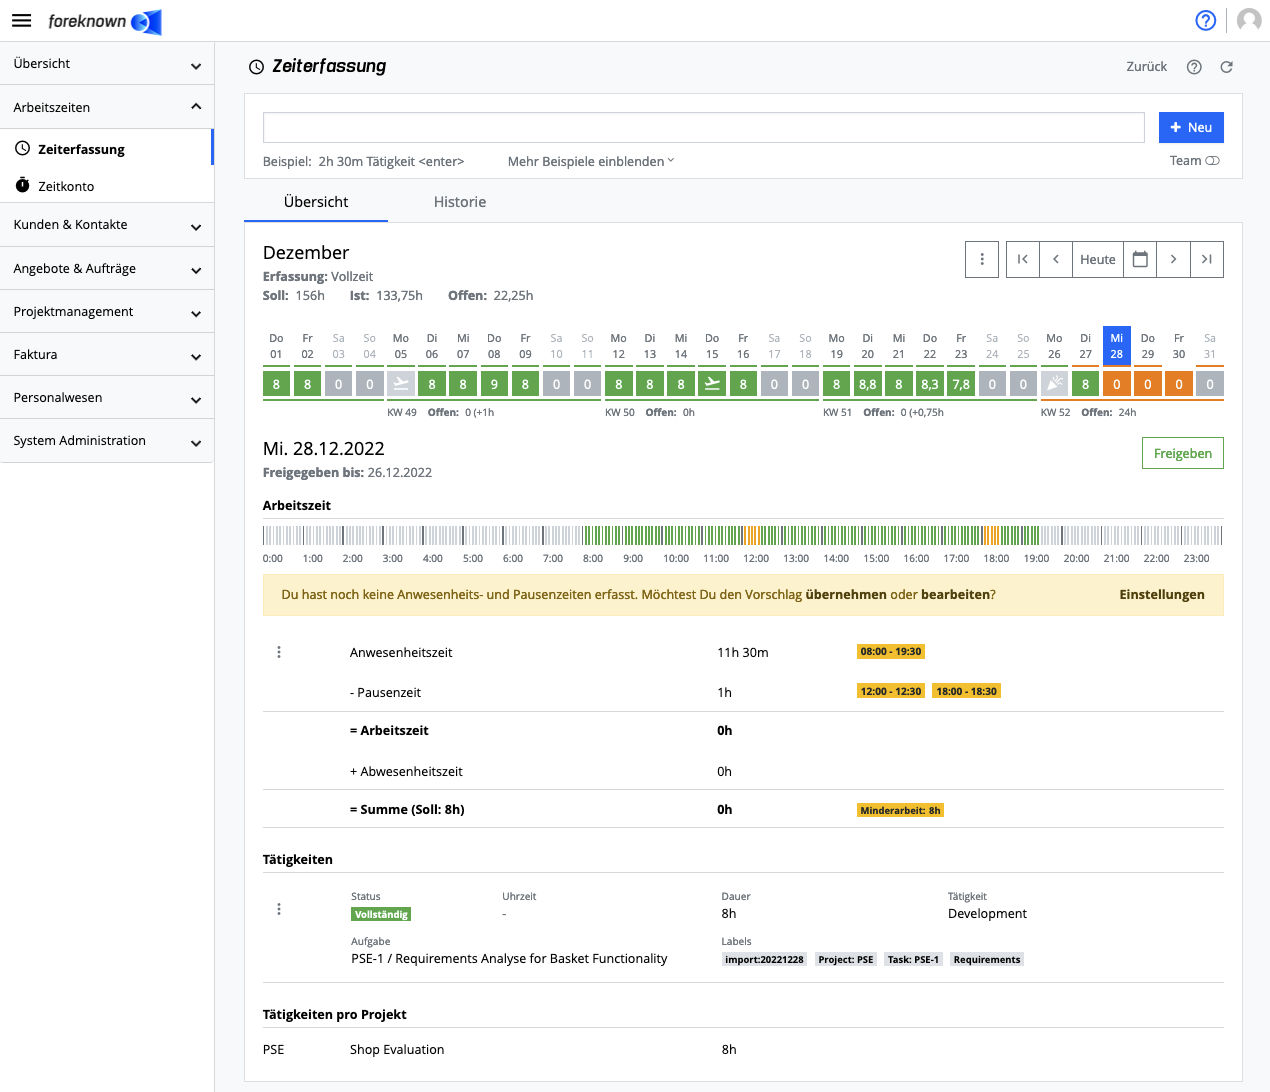This screenshot has width=1270, height=1092.
Task: Expand the Übersicht sidebar section
Action: click(x=107, y=64)
